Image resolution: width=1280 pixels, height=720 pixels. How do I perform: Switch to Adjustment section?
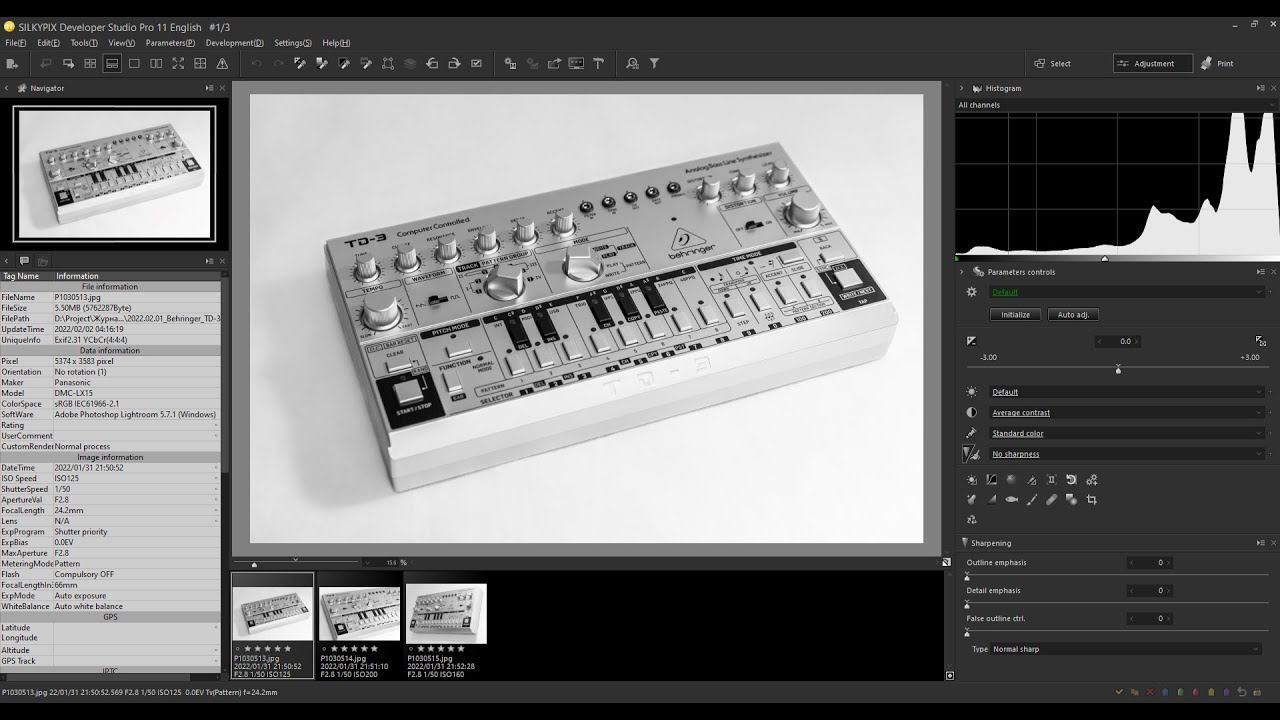[x=1153, y=63]
